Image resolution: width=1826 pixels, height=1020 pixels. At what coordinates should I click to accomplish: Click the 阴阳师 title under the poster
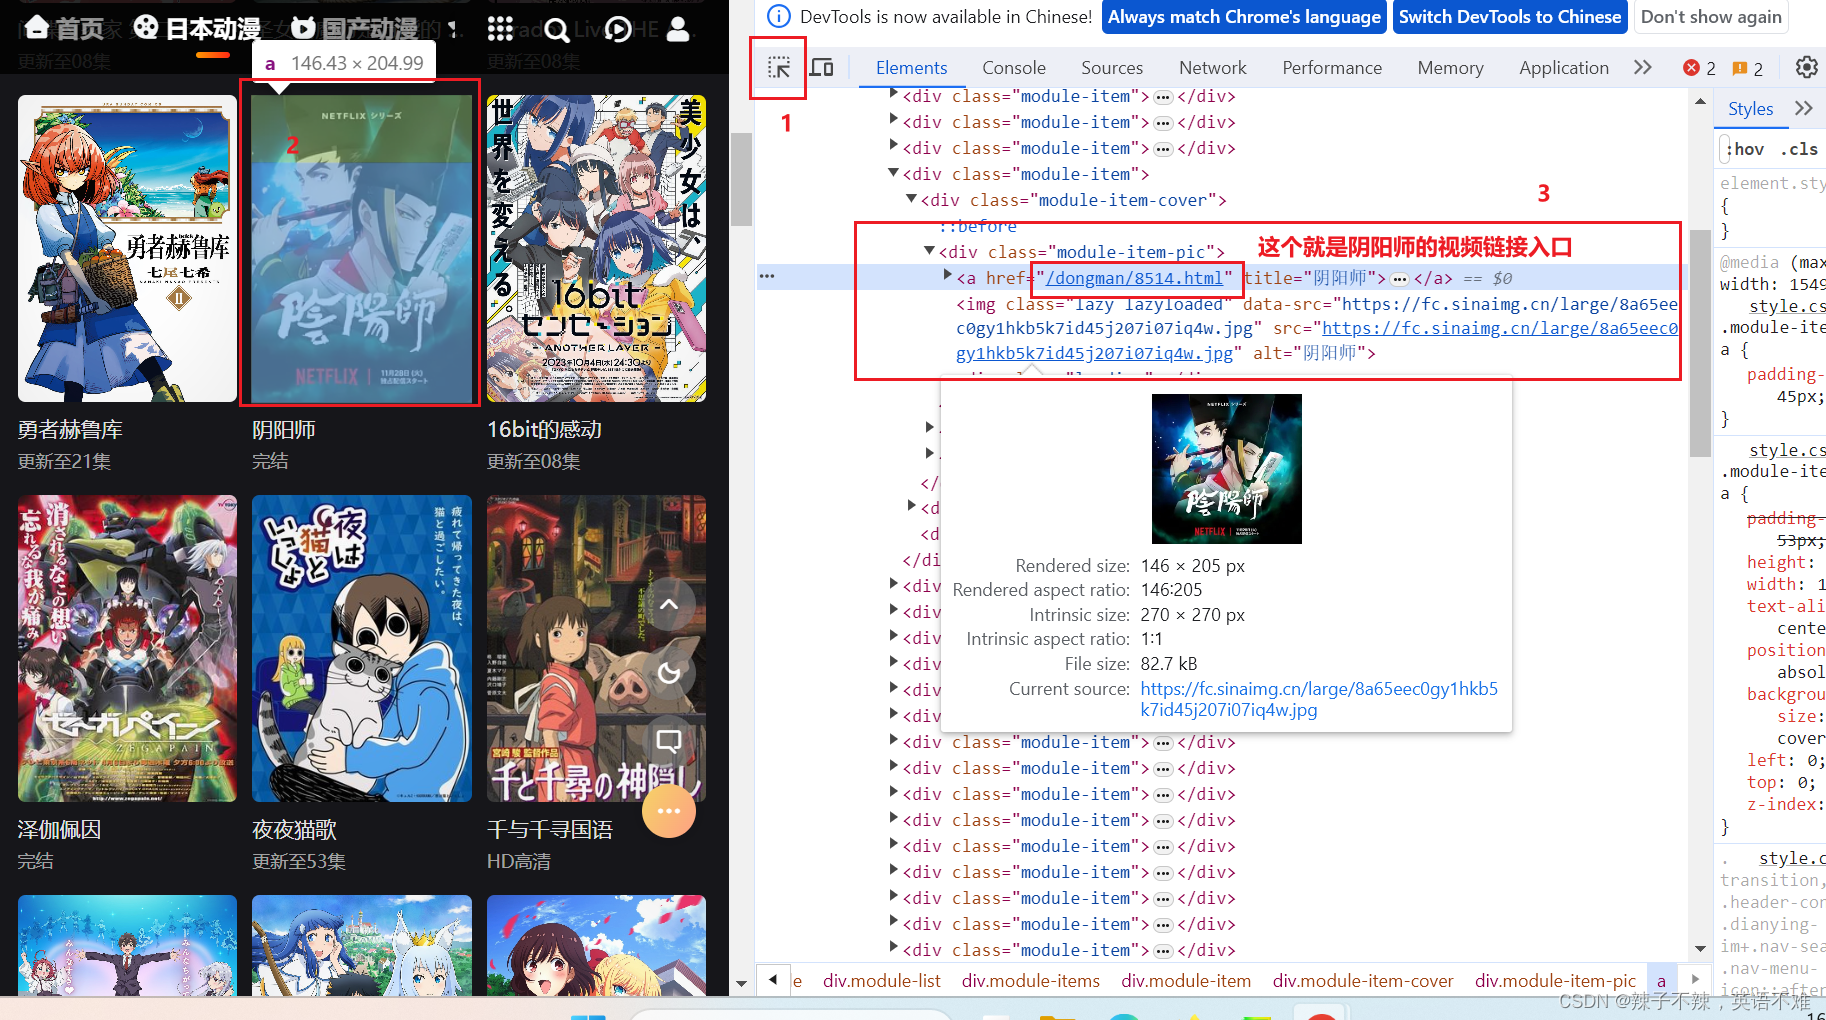[x=284, y=430]
